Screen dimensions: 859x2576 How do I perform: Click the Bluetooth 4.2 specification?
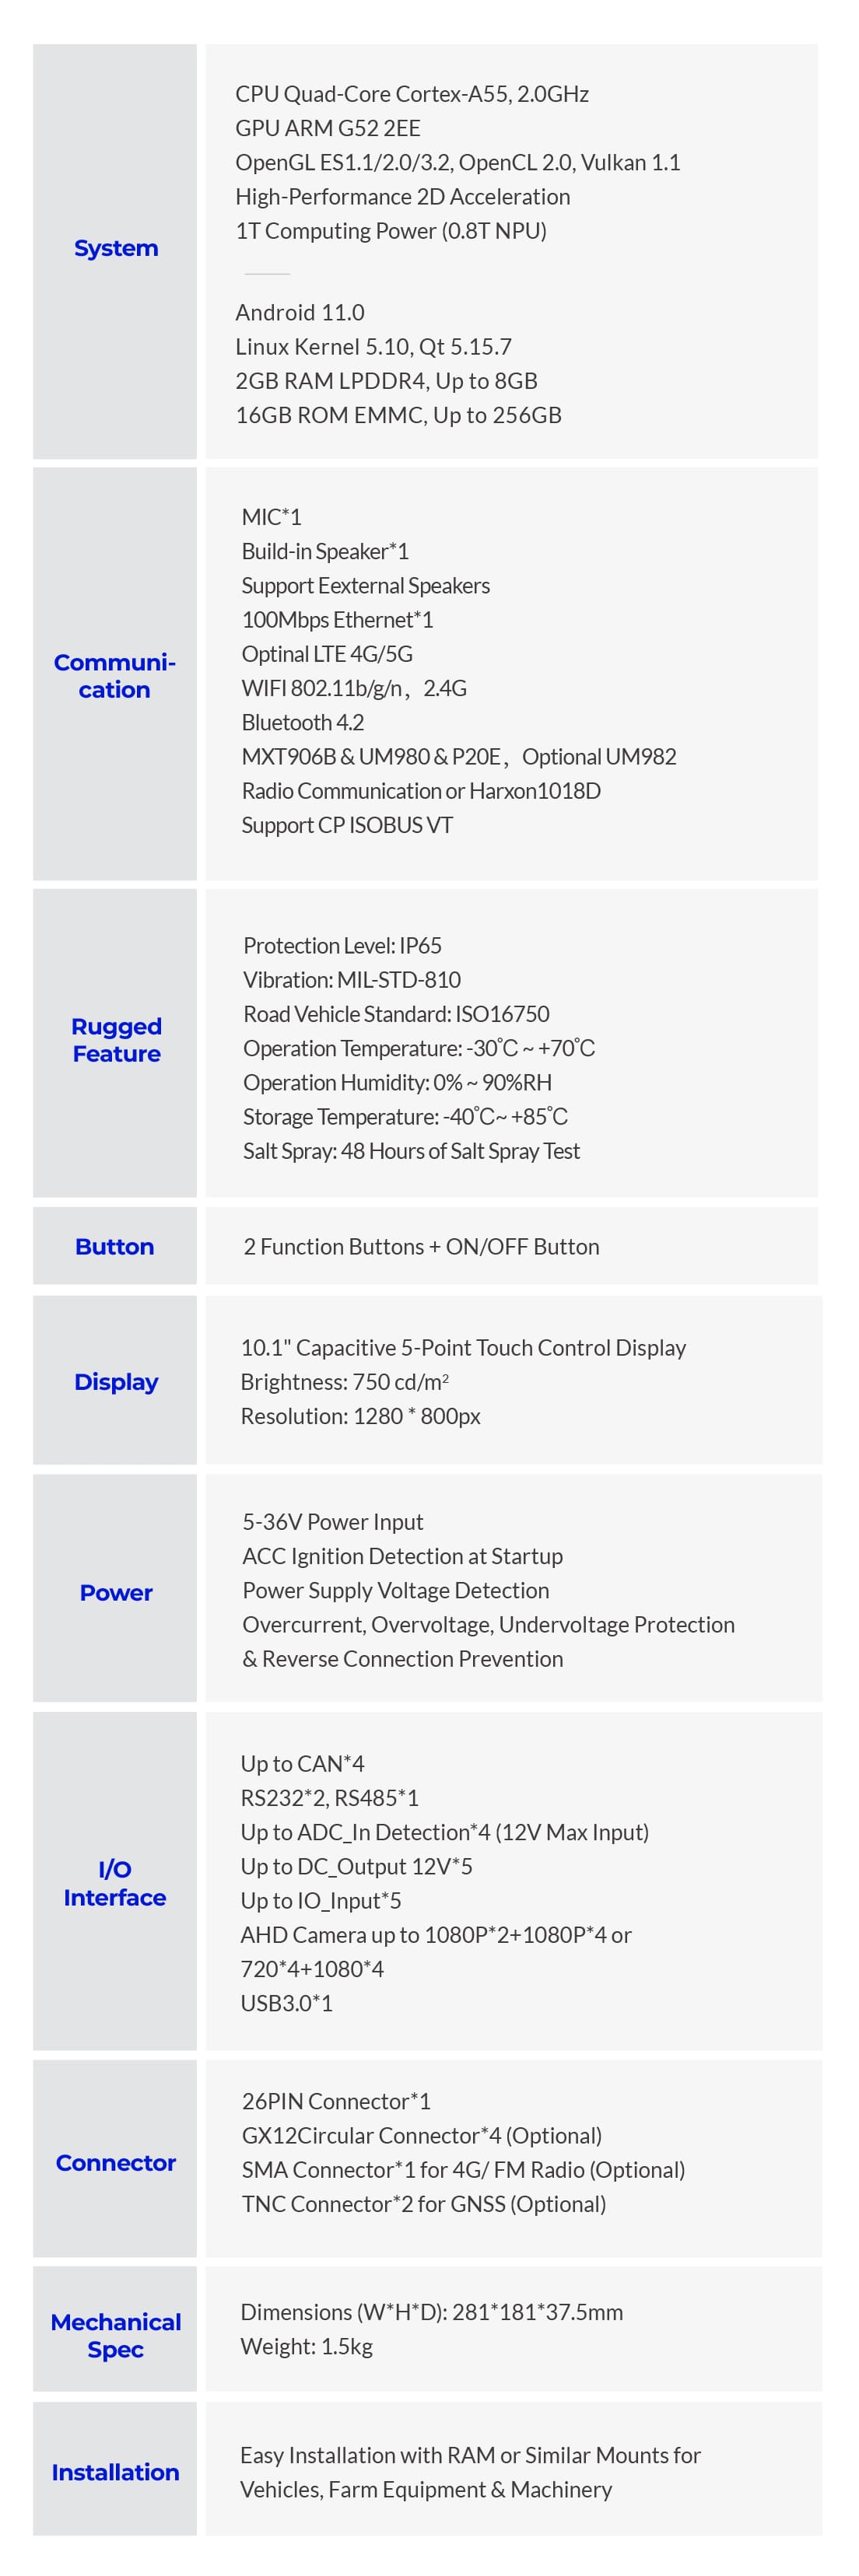coord(303,722)
